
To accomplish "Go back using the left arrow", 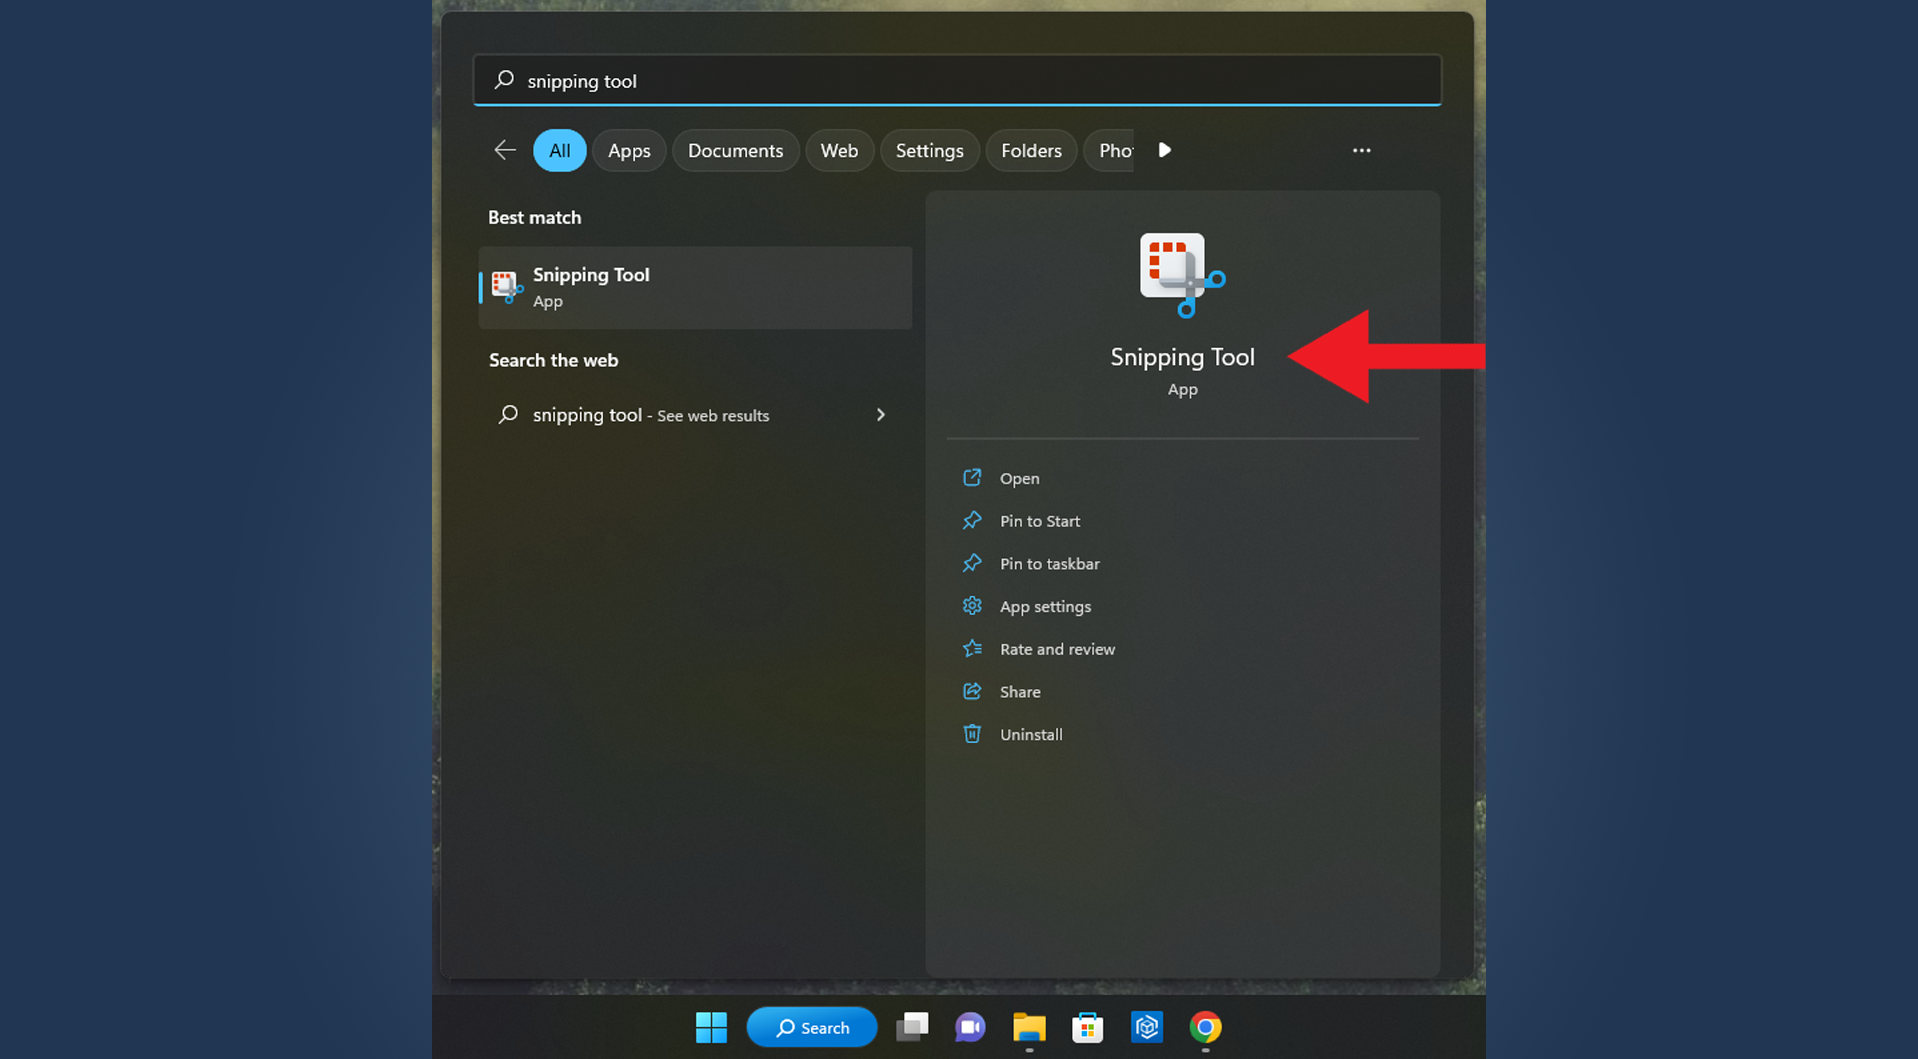I will coord(505,150).
